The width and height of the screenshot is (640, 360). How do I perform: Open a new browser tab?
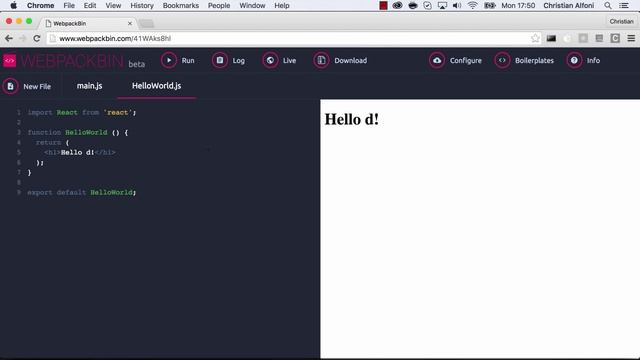pos(147,24)
